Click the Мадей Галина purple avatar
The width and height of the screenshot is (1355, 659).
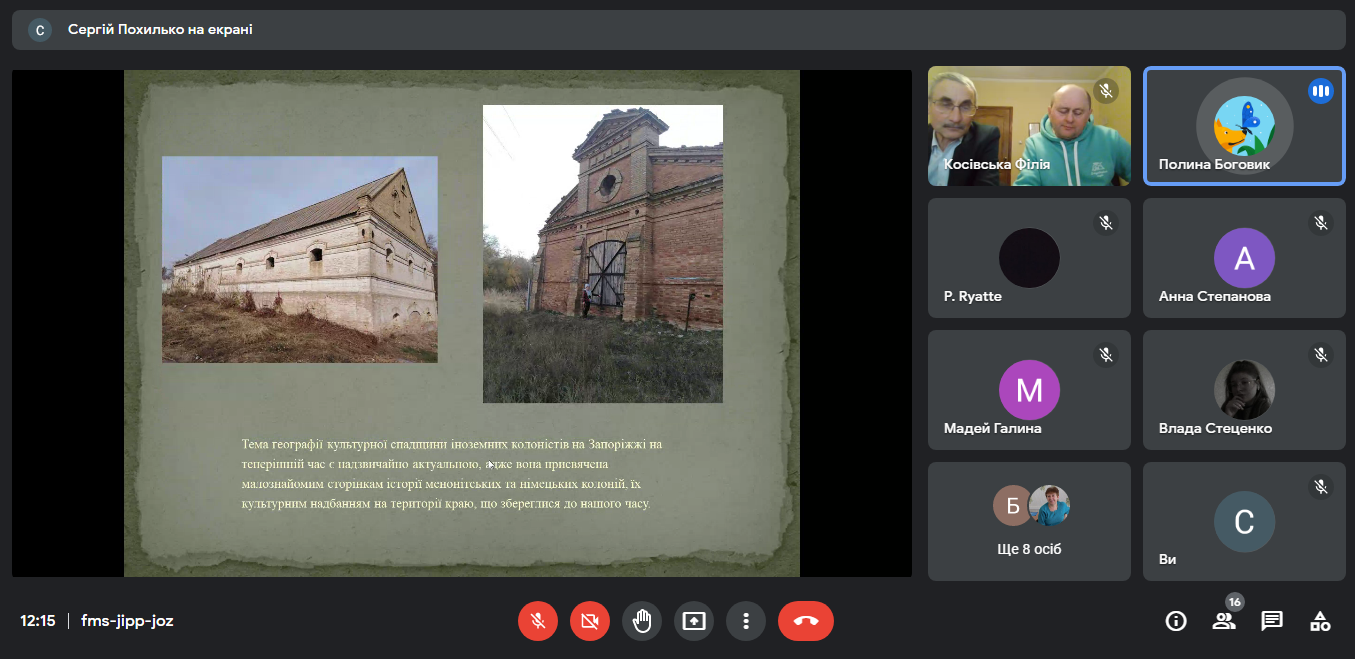tap(1029, 390)
